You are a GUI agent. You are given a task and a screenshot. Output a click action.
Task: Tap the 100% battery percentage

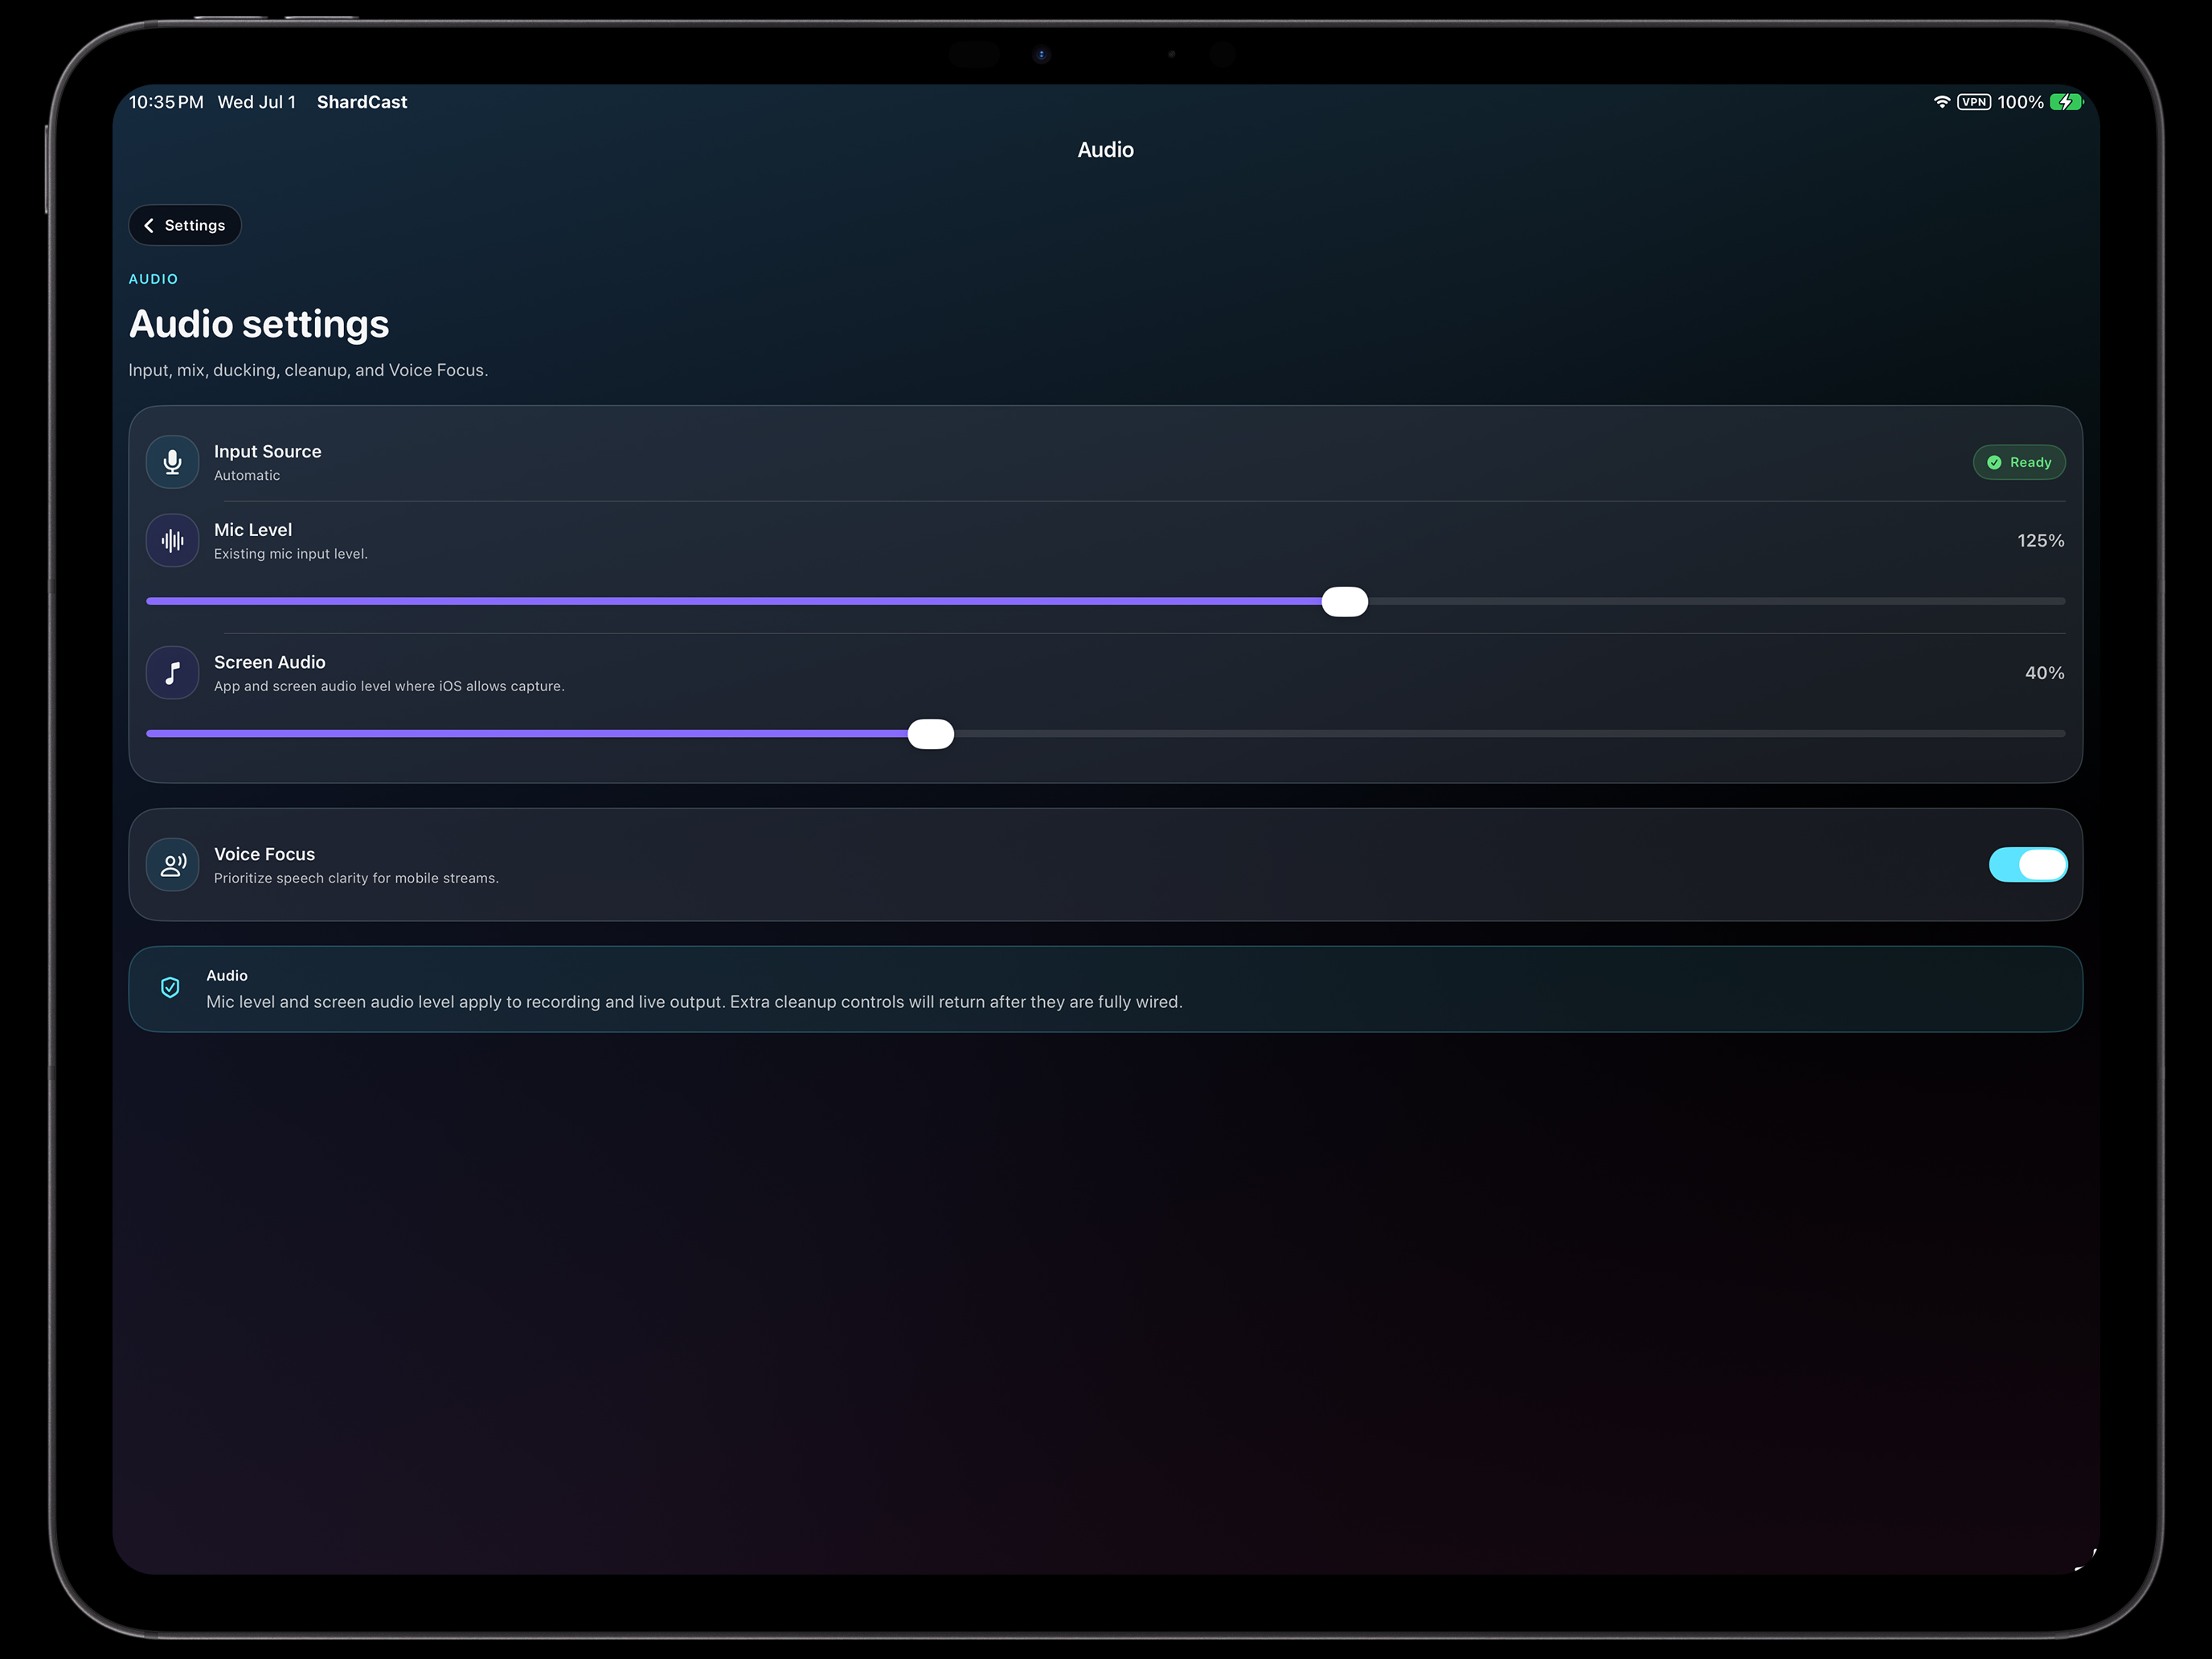pyautogui.click(x=2020, y=102)
